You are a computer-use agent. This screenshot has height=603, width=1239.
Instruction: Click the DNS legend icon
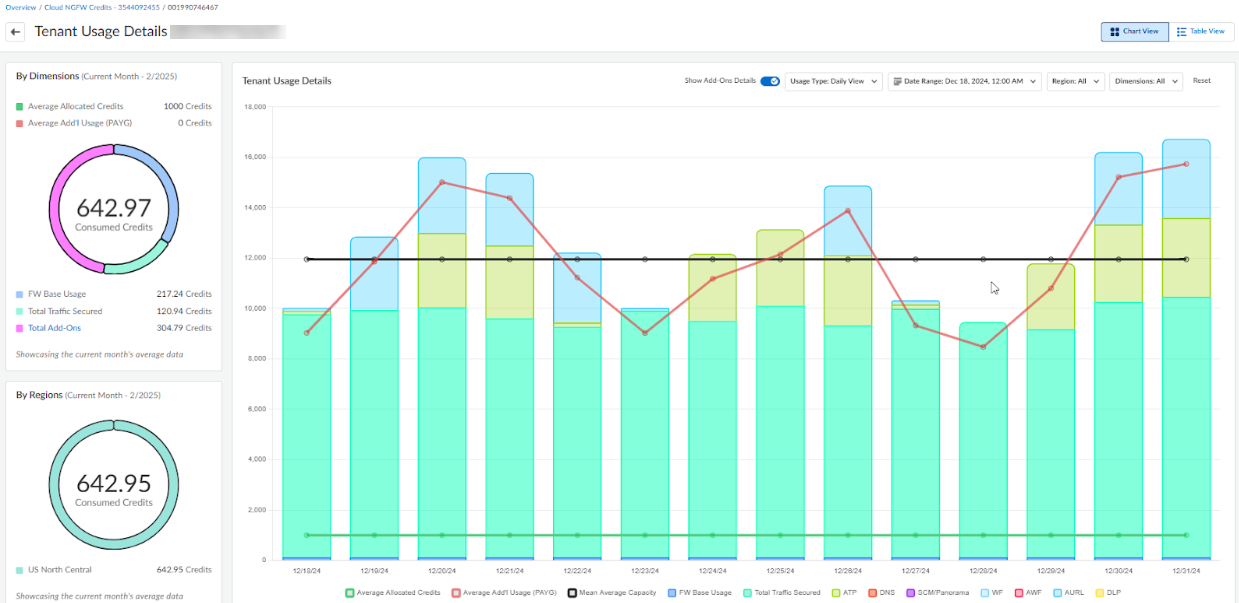[871, 593]
